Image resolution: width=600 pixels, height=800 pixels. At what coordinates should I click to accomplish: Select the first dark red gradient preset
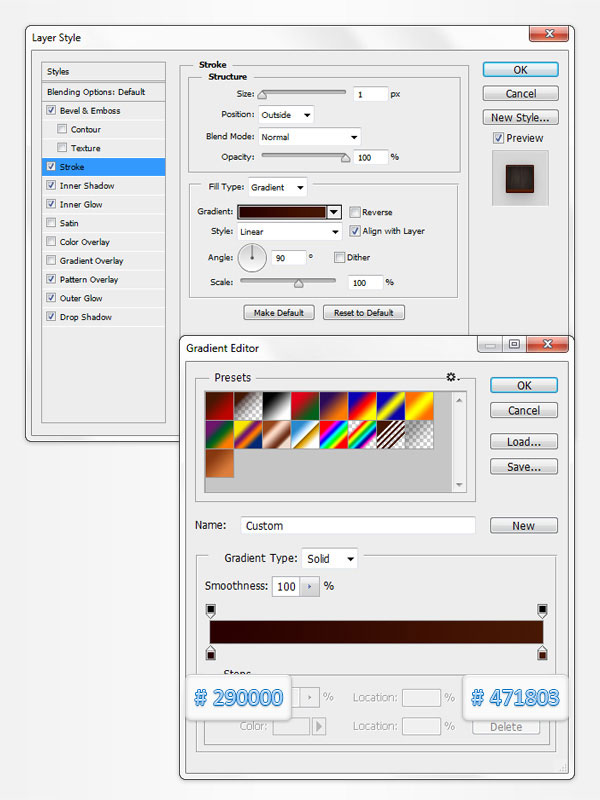tap(219, 406)
